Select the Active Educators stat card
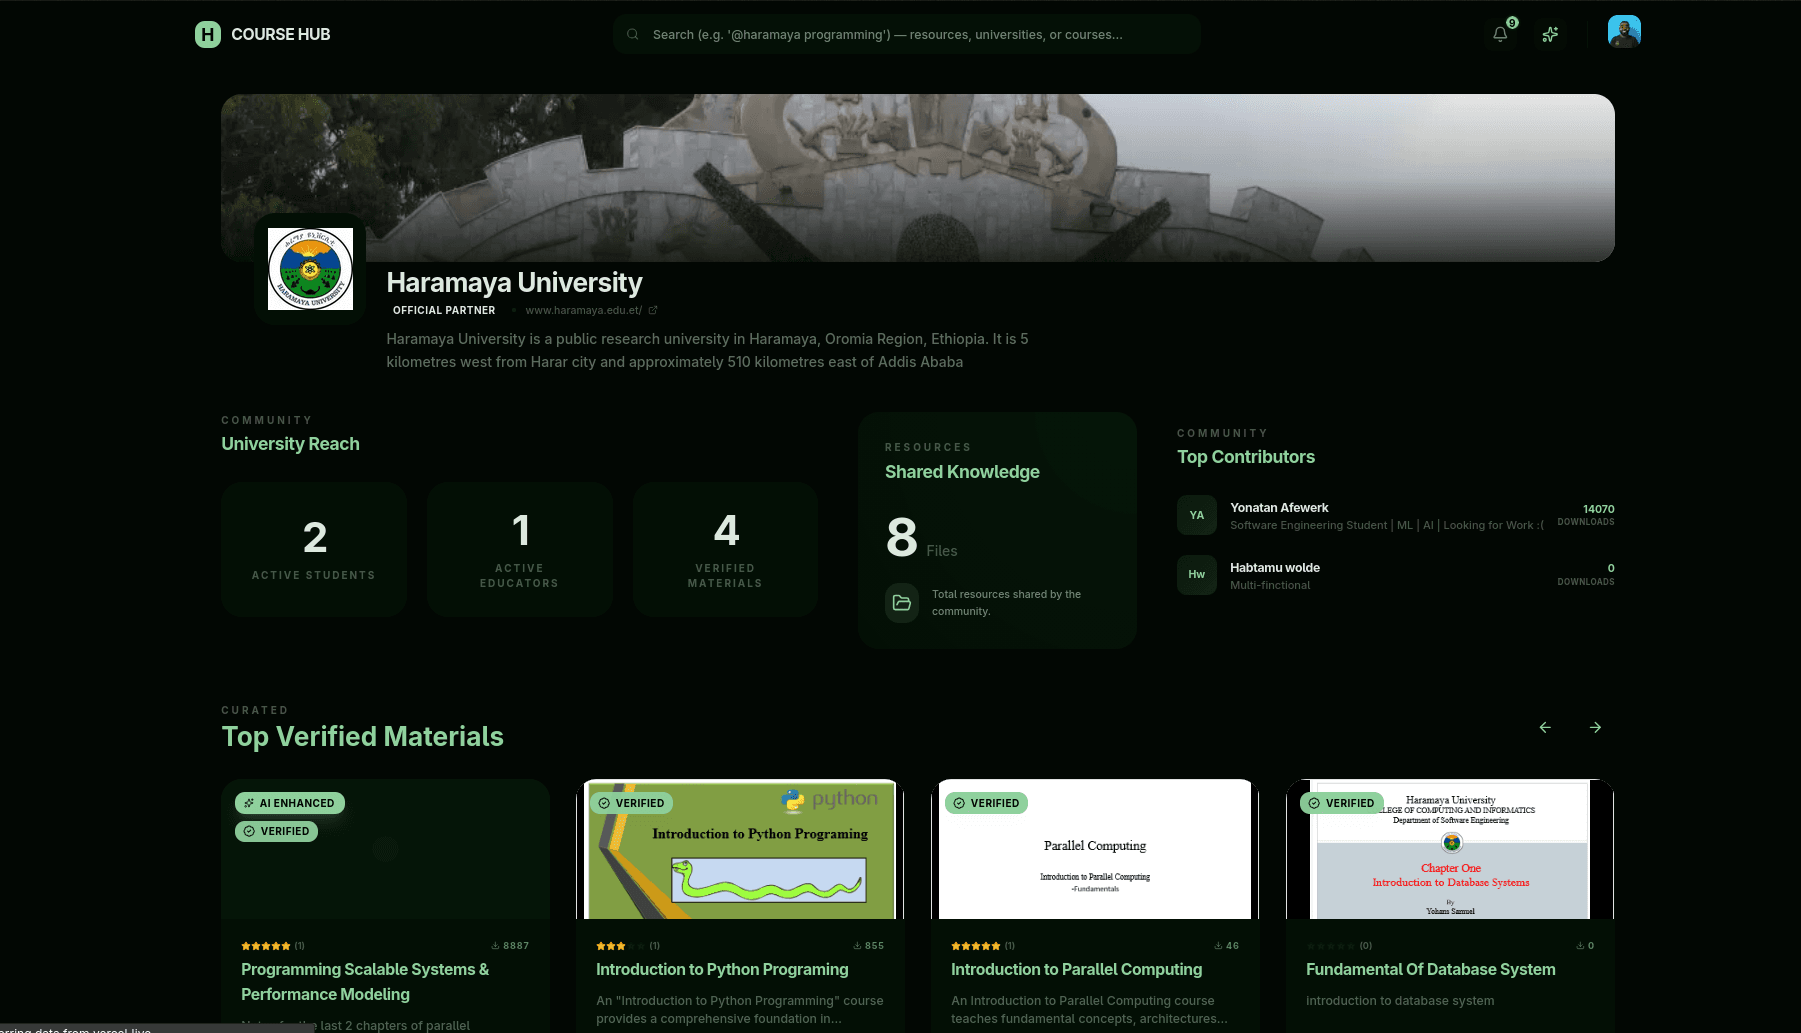Viewport: 1801px width, 1033px height. 520,549
